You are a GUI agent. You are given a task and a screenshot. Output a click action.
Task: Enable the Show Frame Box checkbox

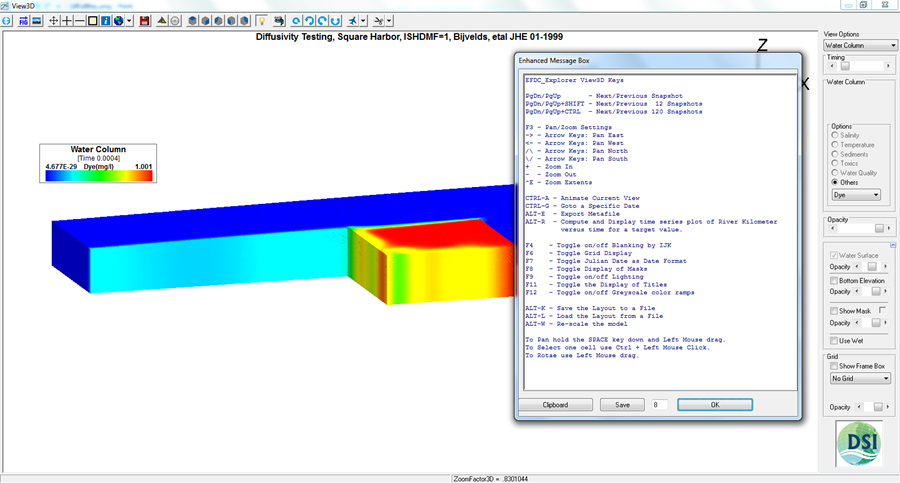834,366
